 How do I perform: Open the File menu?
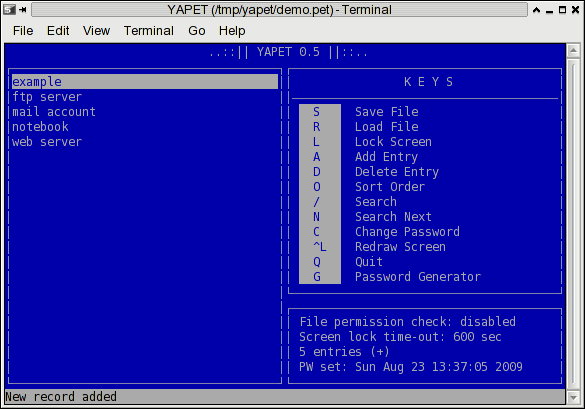23,31
